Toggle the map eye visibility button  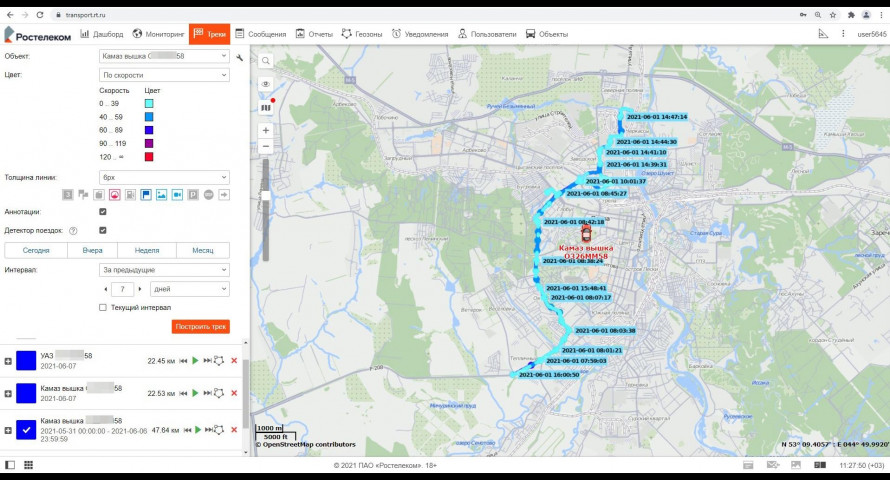pyautogui.click(x=266, y=85)
